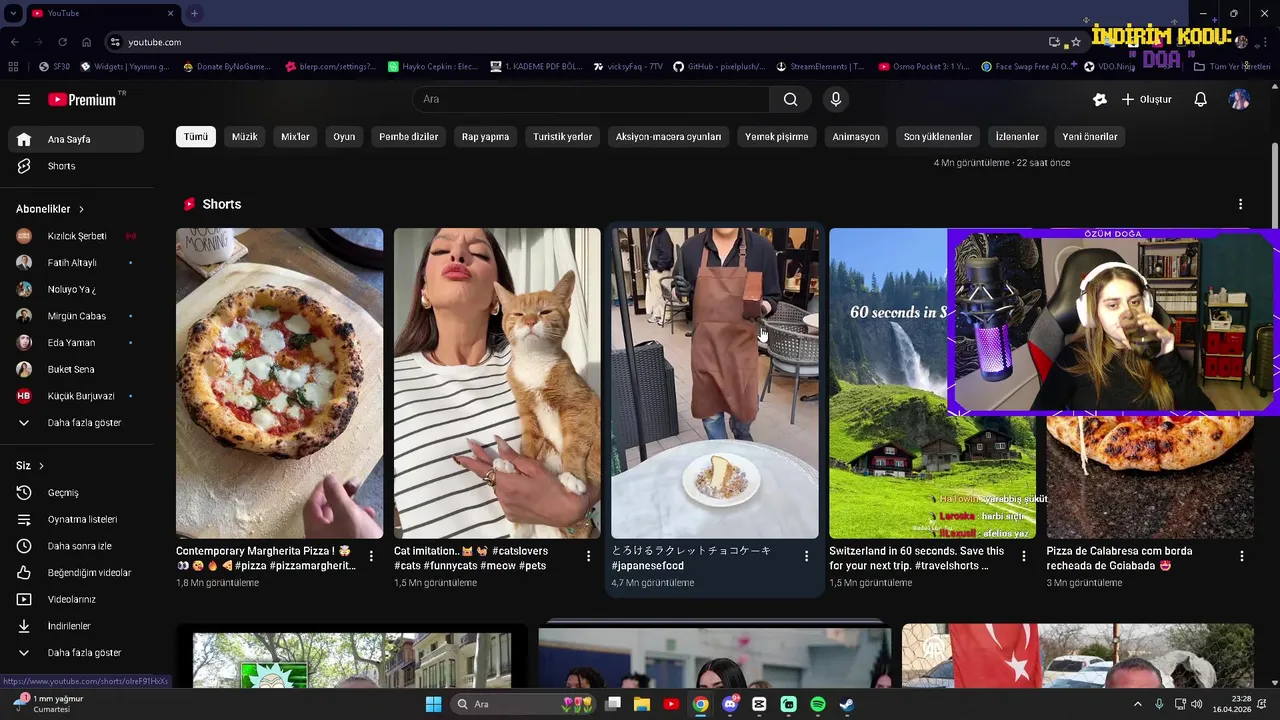
Task: Select the Turistik yerler chip
Action: (x=562, y=136)
